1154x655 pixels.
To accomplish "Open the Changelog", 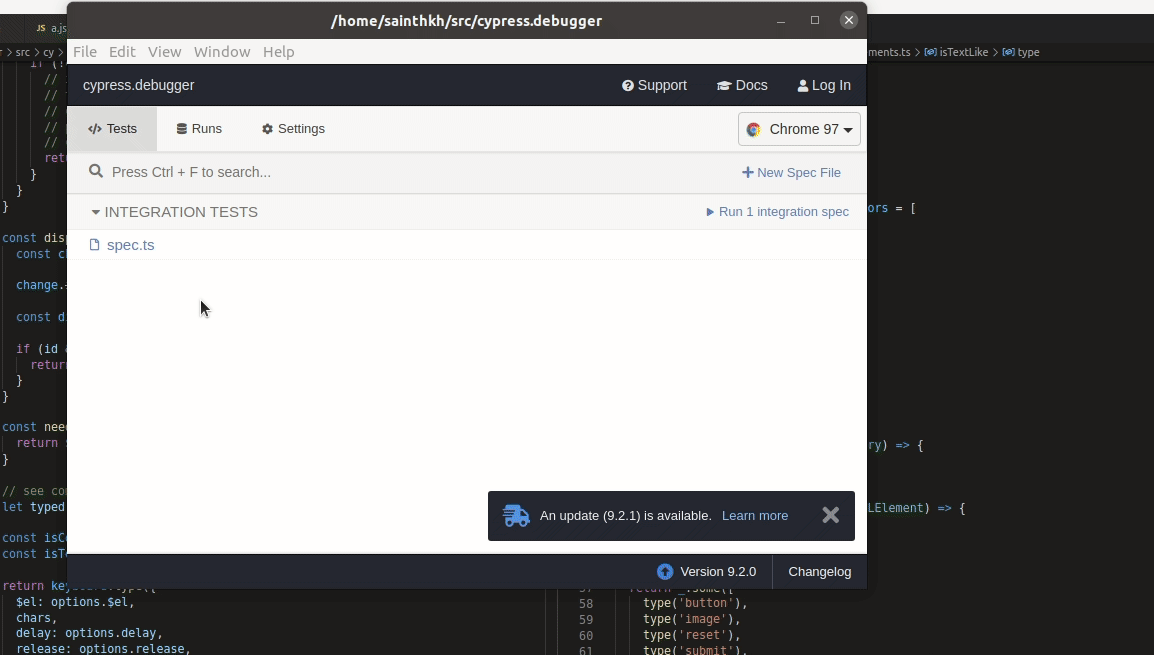I will pos(820,571).
